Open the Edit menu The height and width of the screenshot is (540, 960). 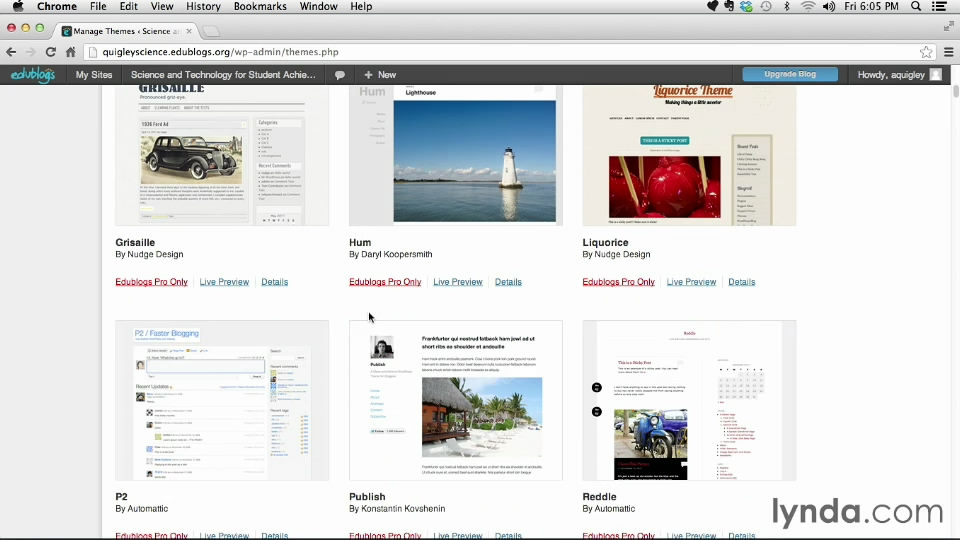tap(128, 6)
